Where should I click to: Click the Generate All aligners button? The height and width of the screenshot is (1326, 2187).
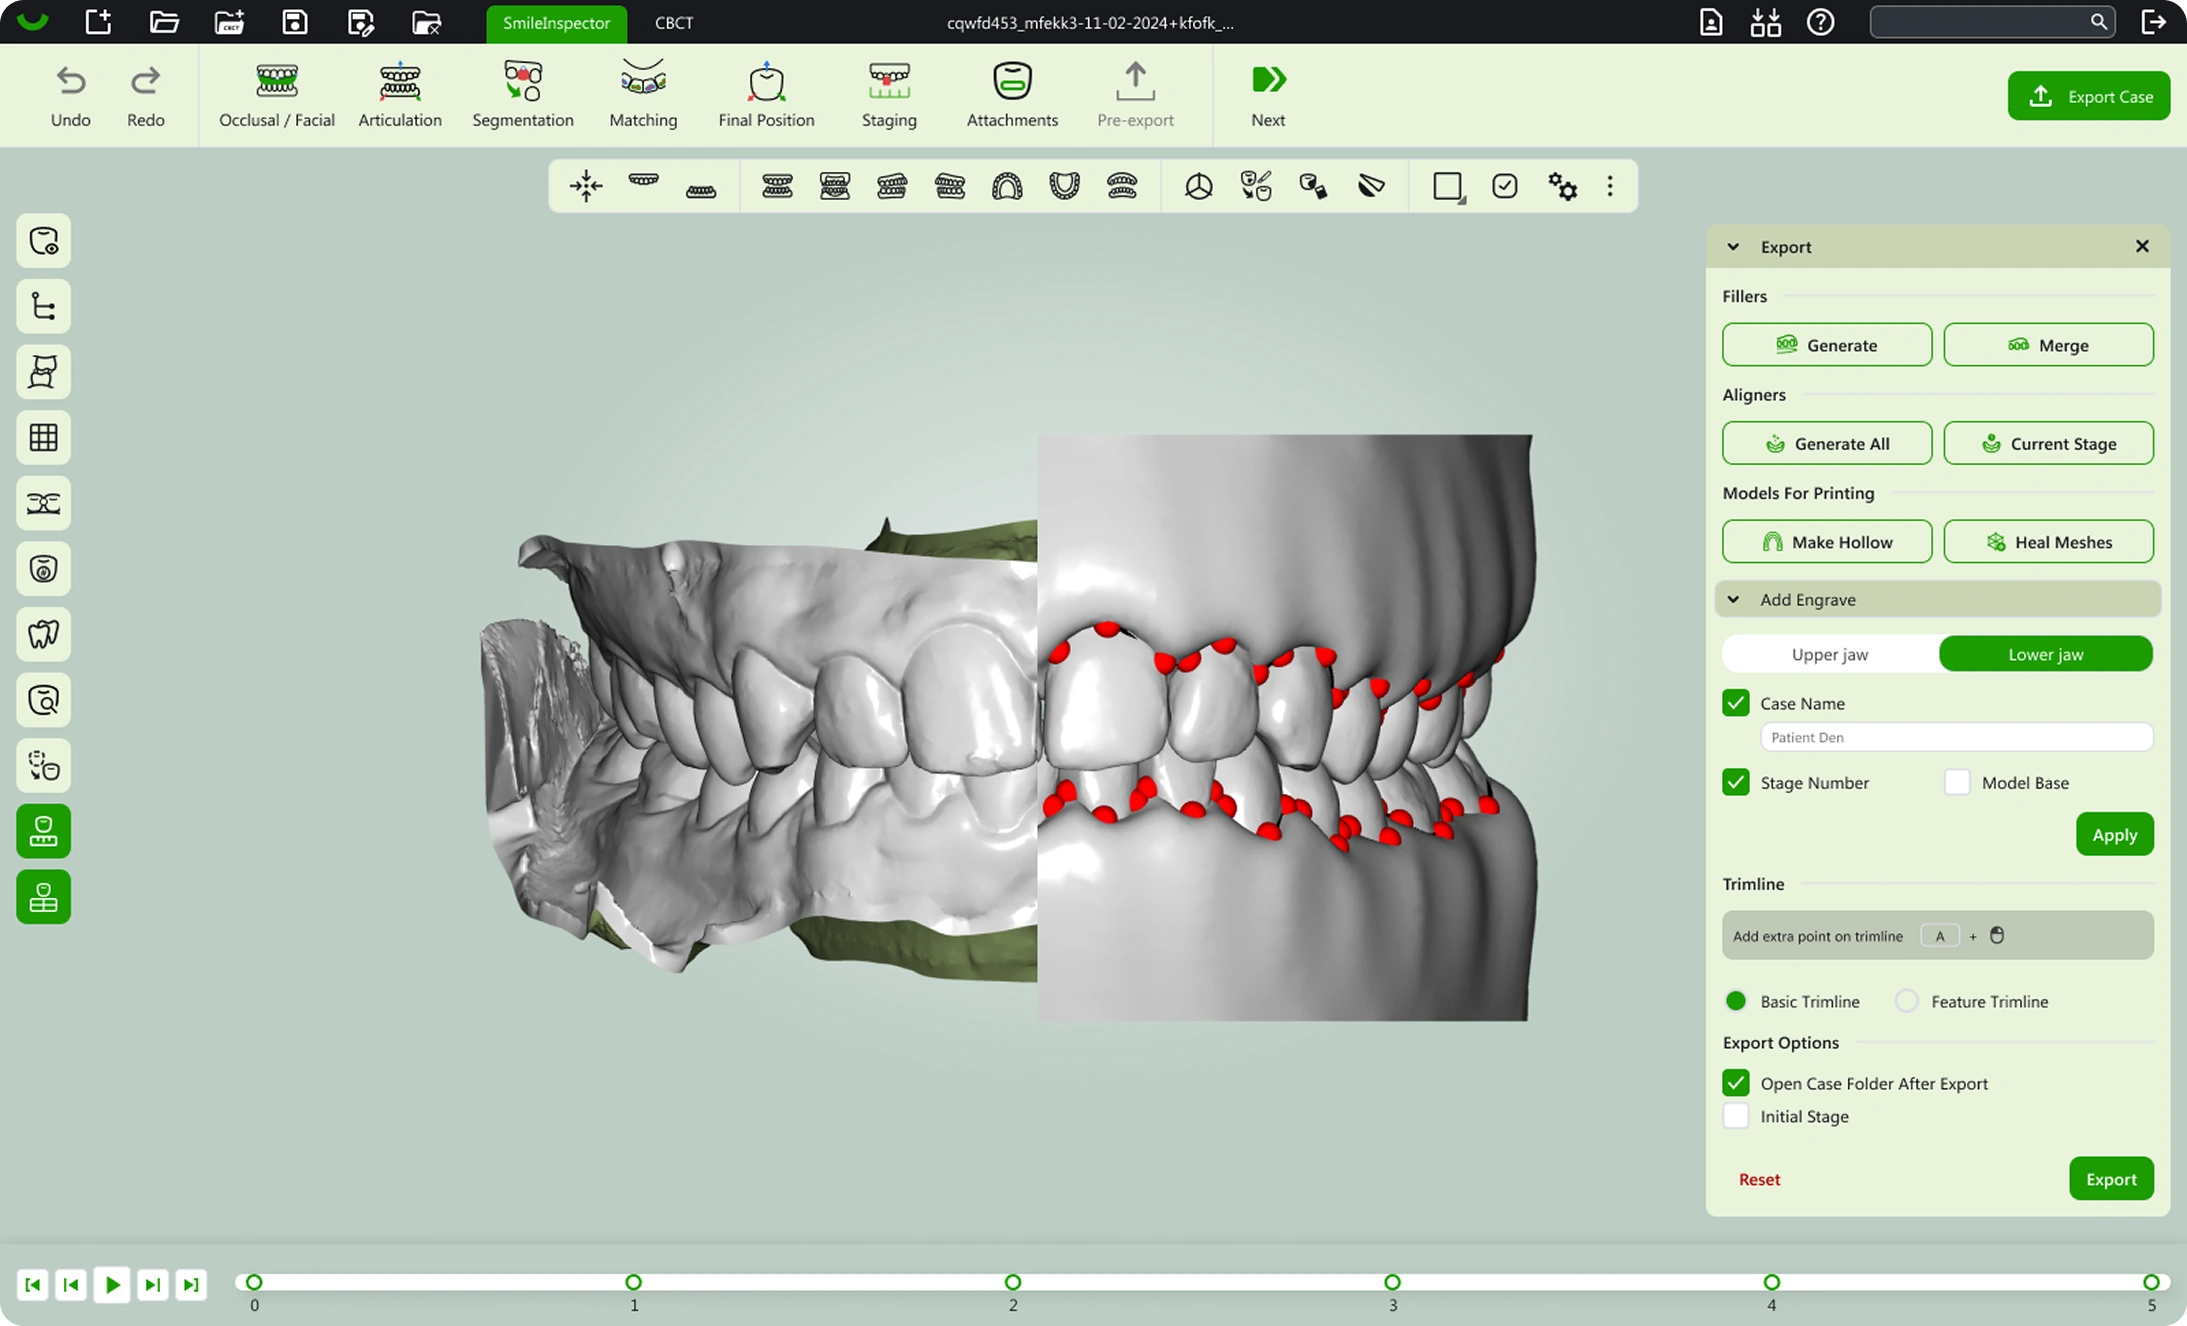click(1826, 443)
